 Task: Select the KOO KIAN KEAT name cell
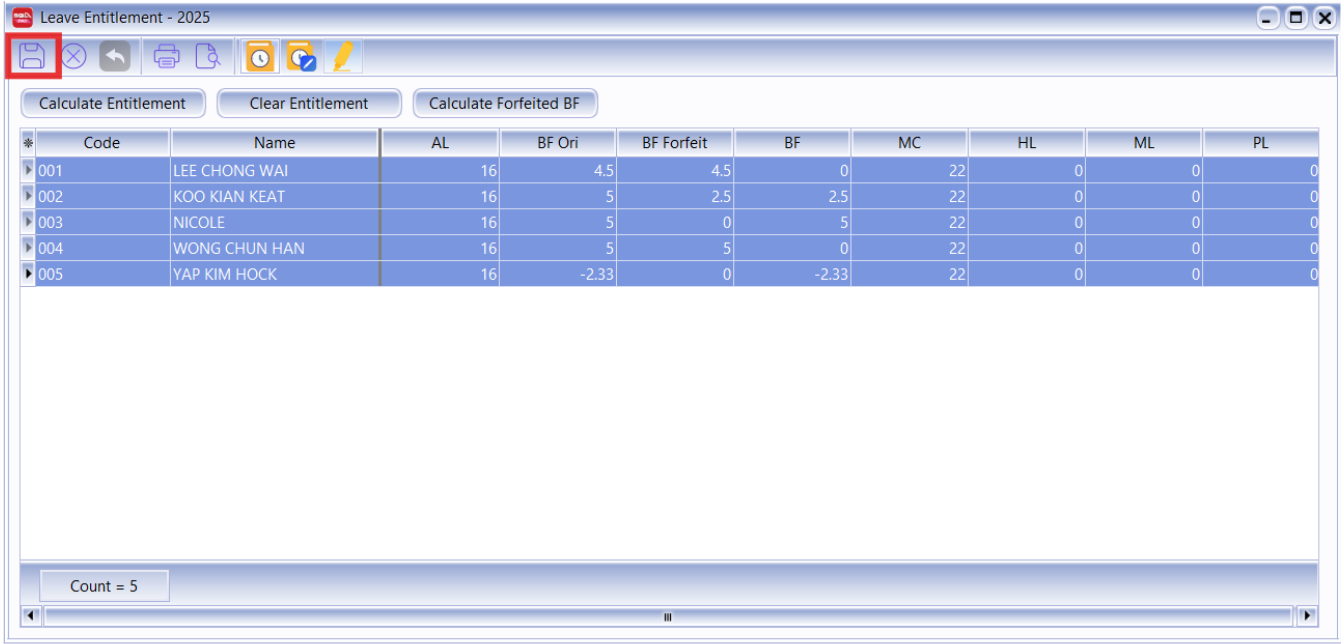[275, 196]
